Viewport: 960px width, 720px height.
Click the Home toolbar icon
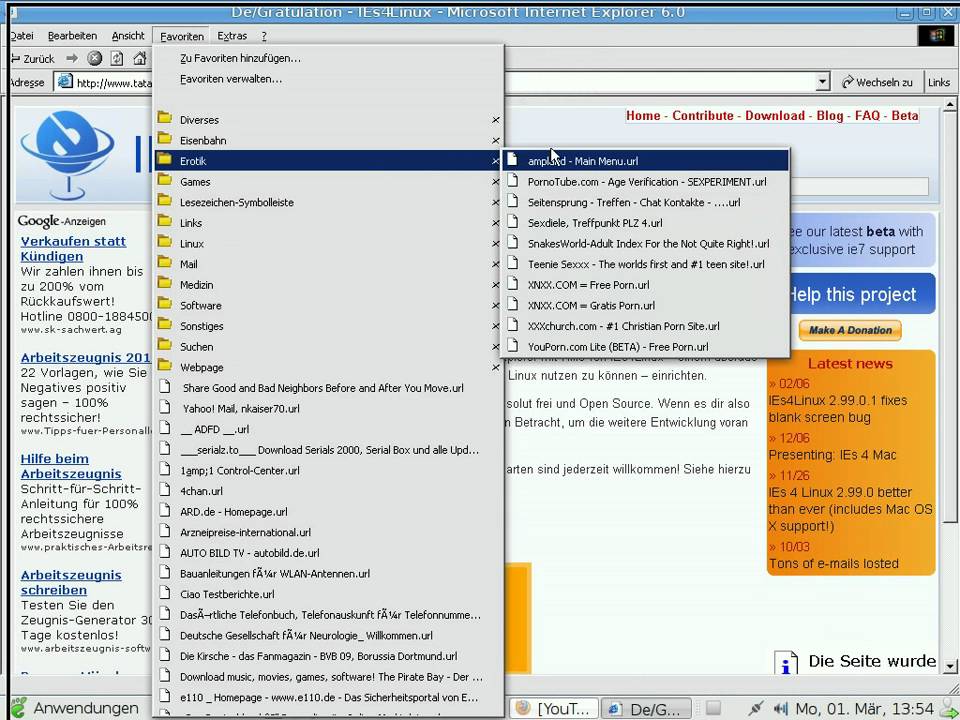point(140,59)
